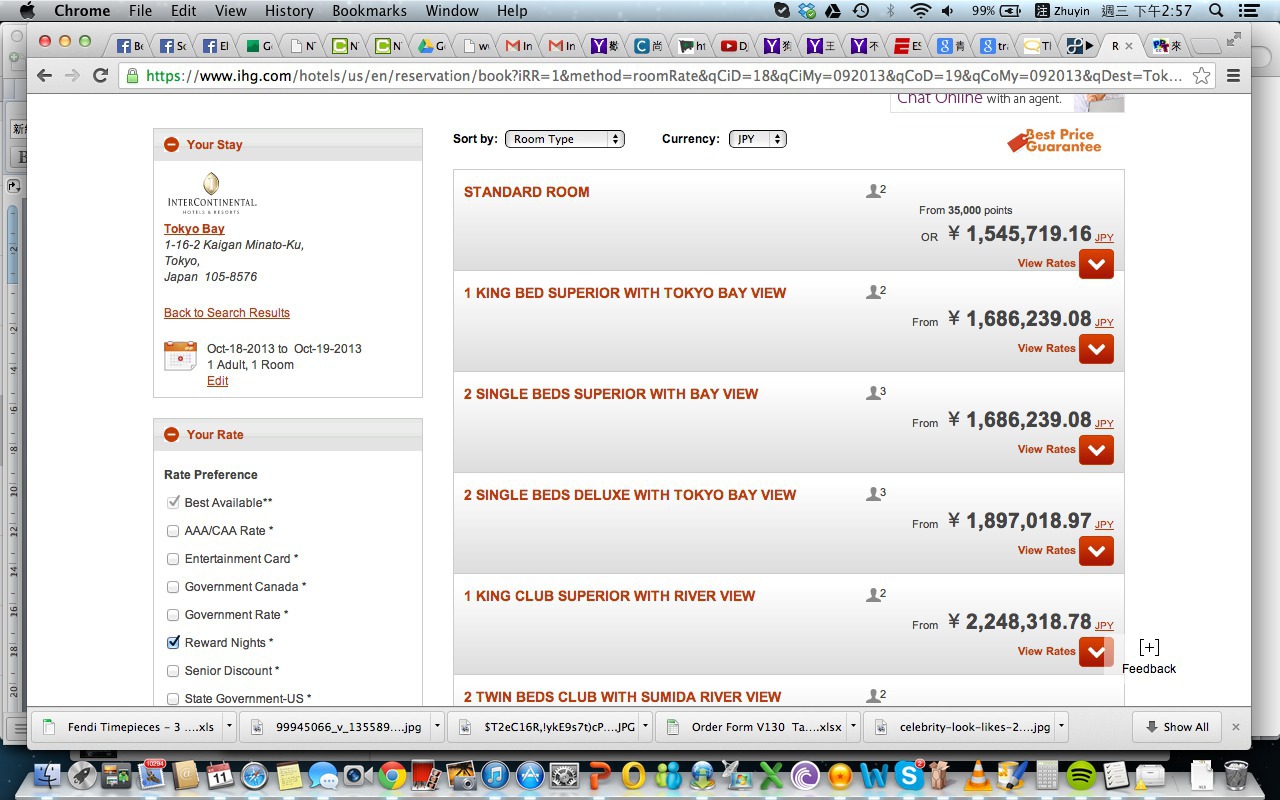Launch VLC cone icon in Dock
Image resolution: width=1280 pixels, height=800 pixels.
point(978,775)
